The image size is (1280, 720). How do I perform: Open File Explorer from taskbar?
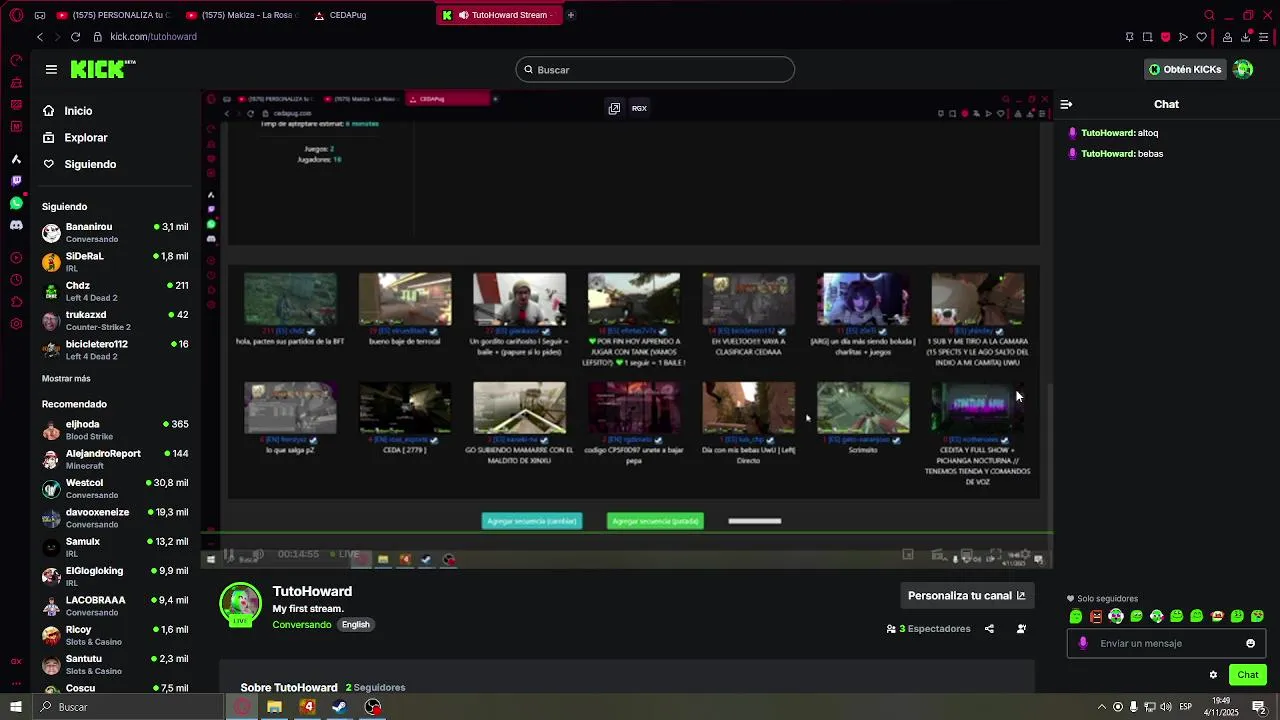pyautogui.click(x=274, y=707)
